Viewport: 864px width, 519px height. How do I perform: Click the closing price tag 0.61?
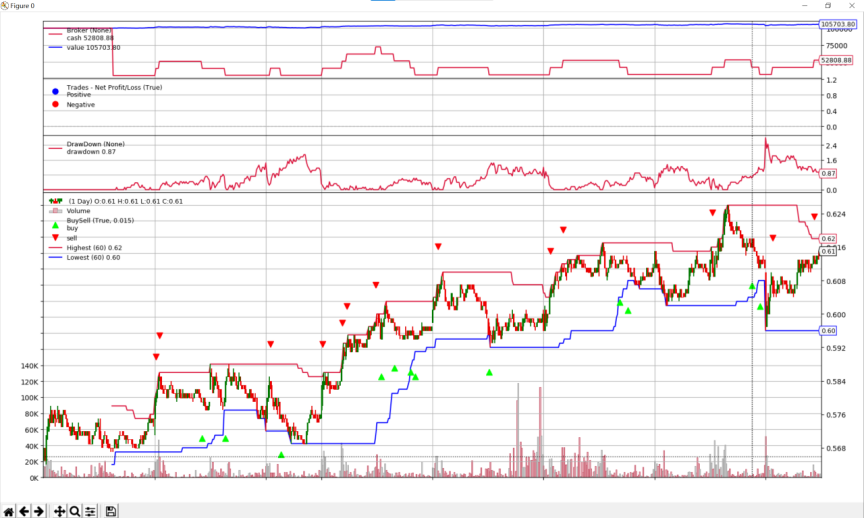coord(828,251)
